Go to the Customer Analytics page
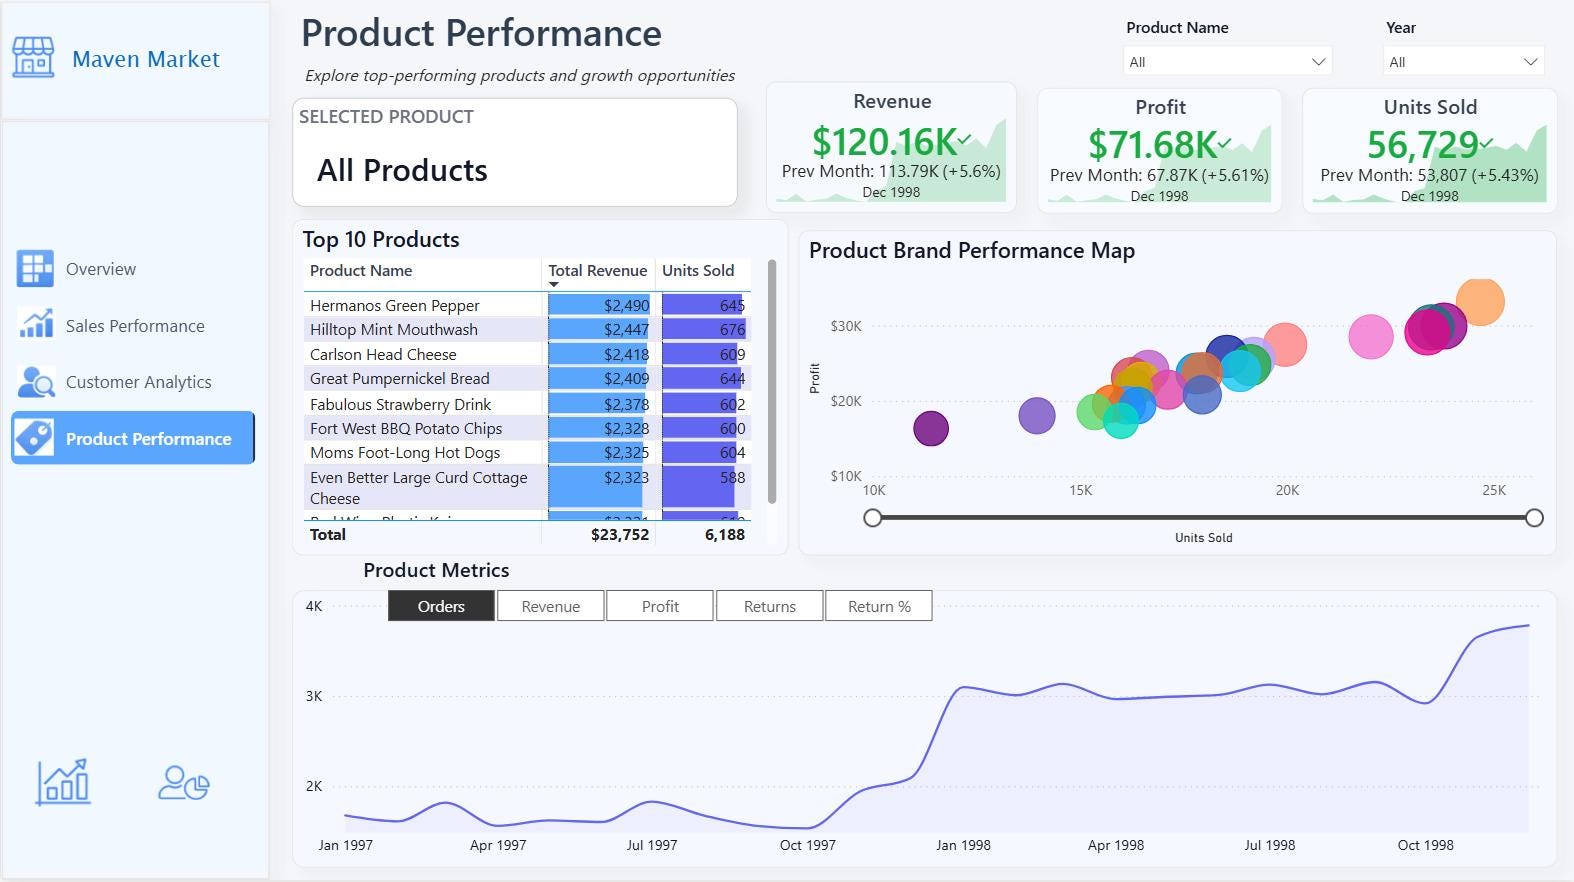 coord(139,382)
